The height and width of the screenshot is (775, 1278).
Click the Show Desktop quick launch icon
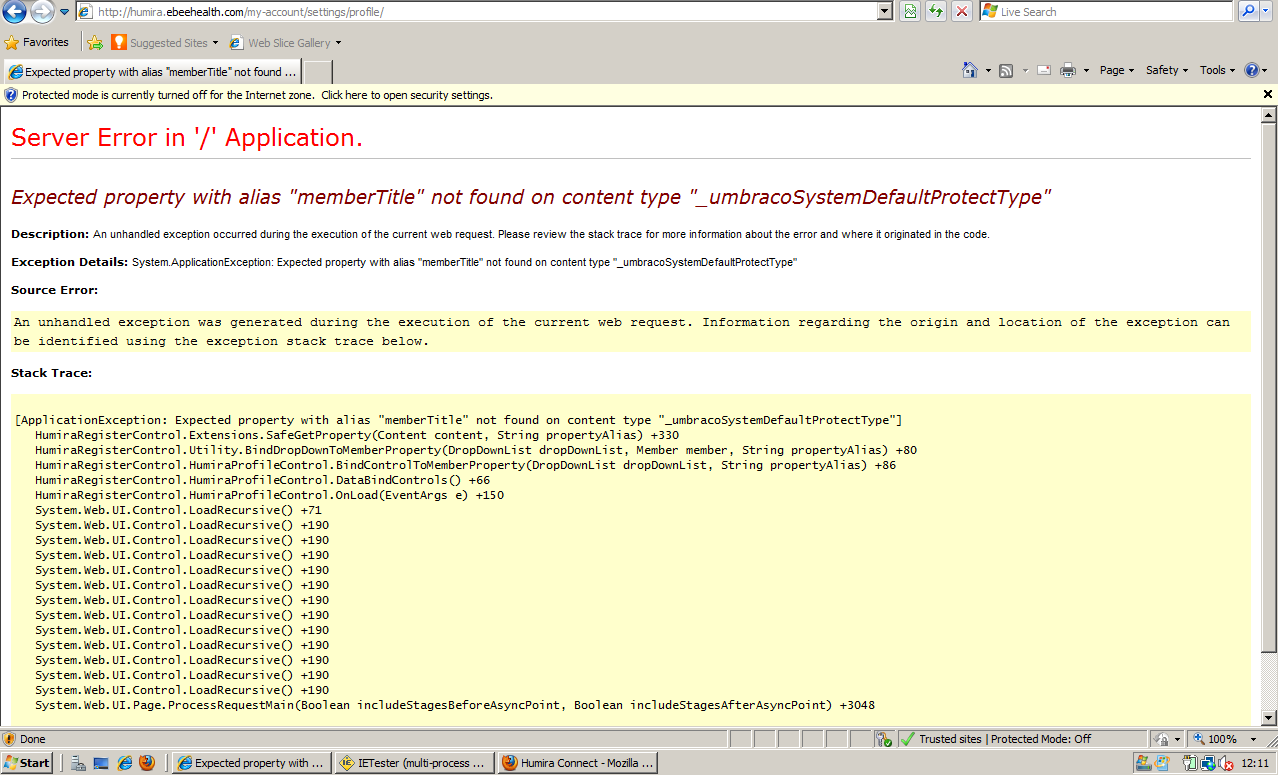pos(101,763)
